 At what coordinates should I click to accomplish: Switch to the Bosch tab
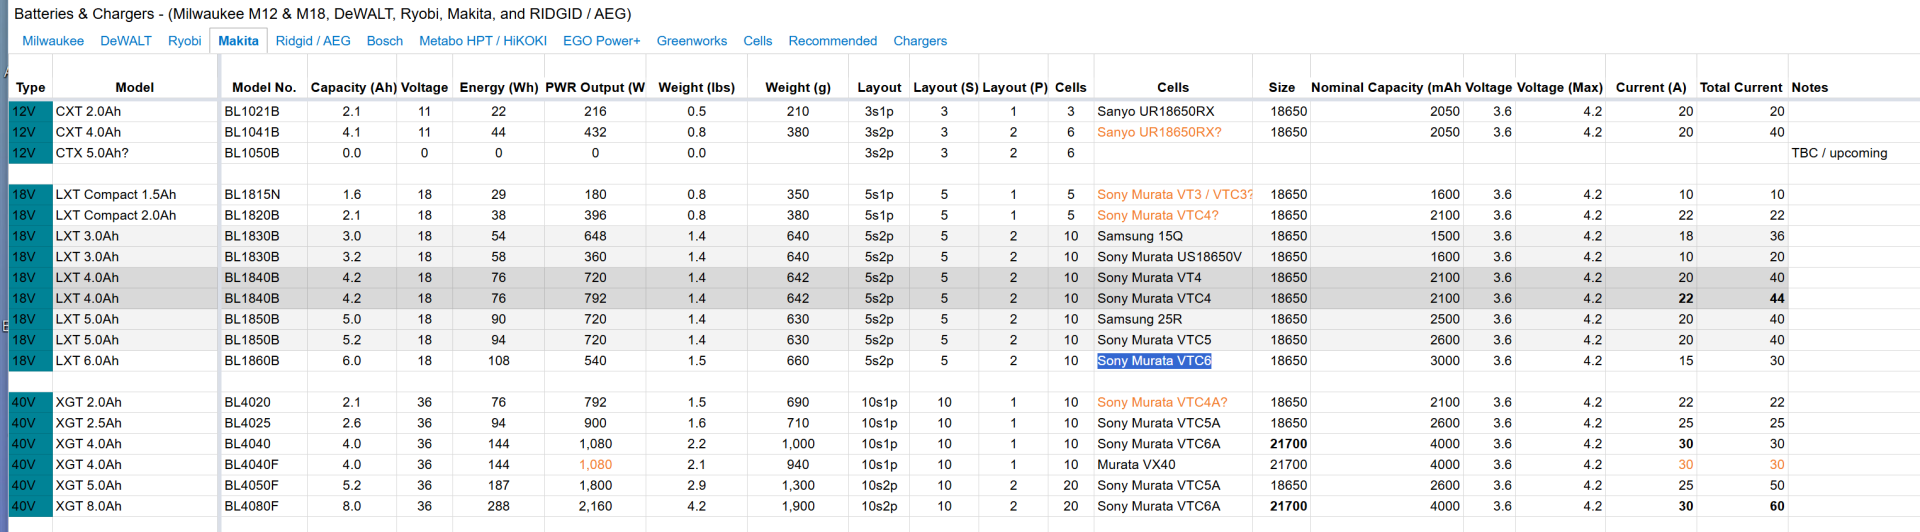(x=384, y=41)
